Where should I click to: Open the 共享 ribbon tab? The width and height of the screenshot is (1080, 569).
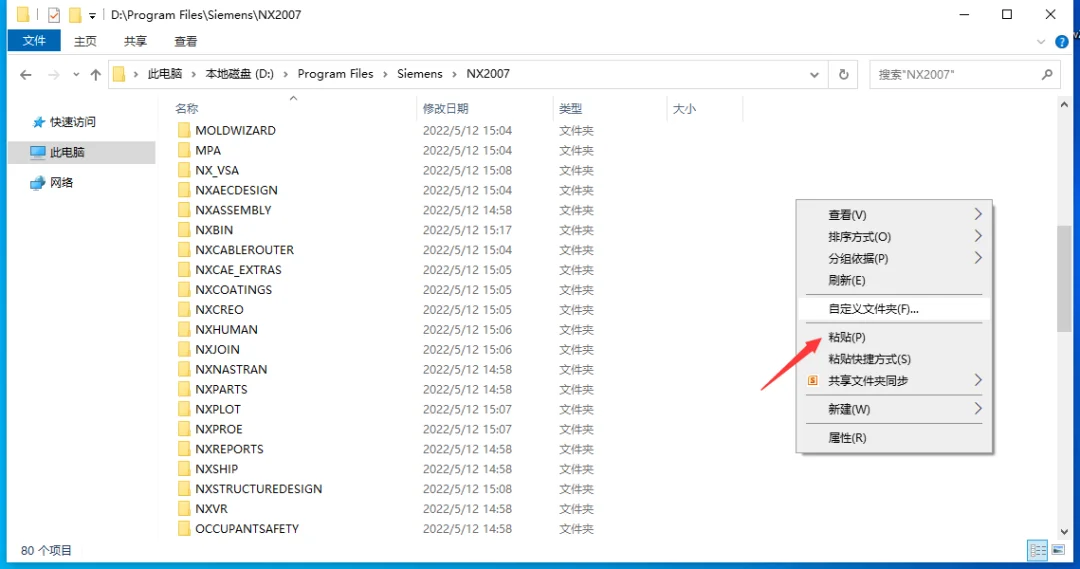tap(135, 41)
